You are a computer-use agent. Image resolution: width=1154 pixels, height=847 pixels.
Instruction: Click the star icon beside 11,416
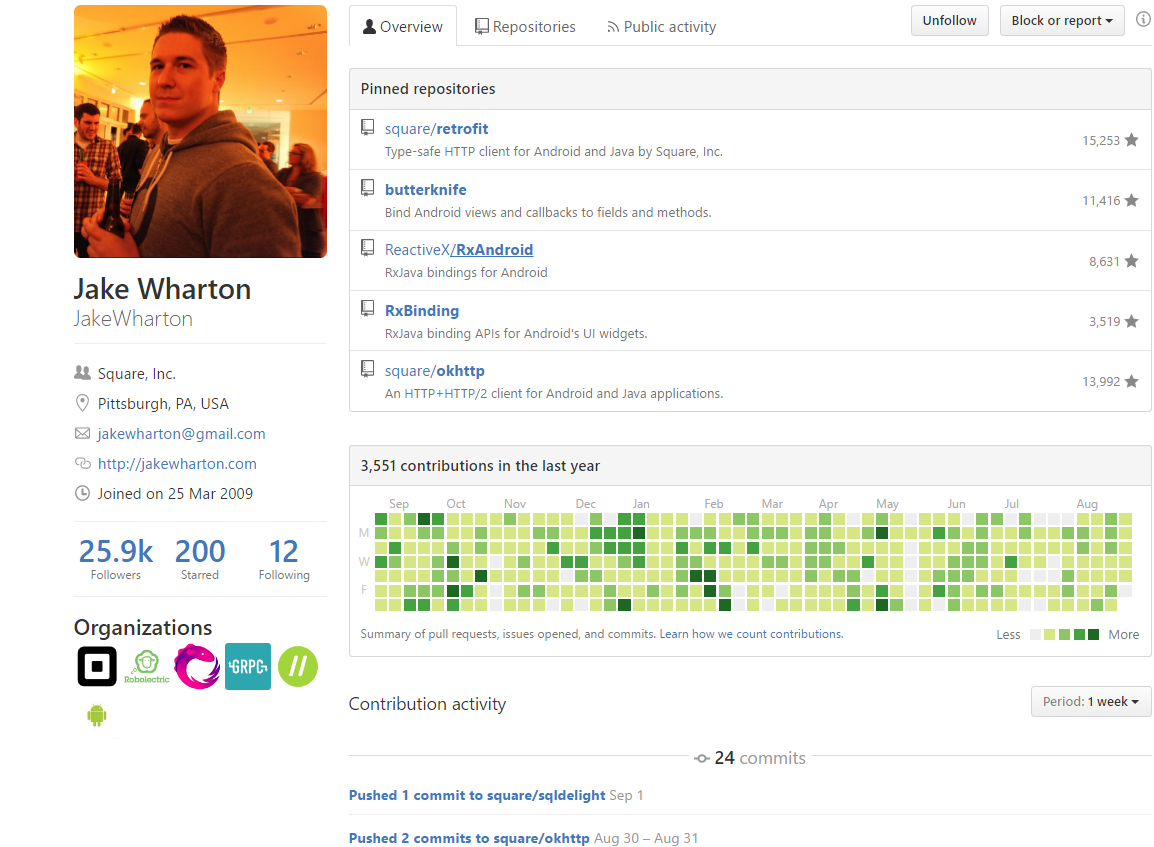click(x=1132, y=200)
